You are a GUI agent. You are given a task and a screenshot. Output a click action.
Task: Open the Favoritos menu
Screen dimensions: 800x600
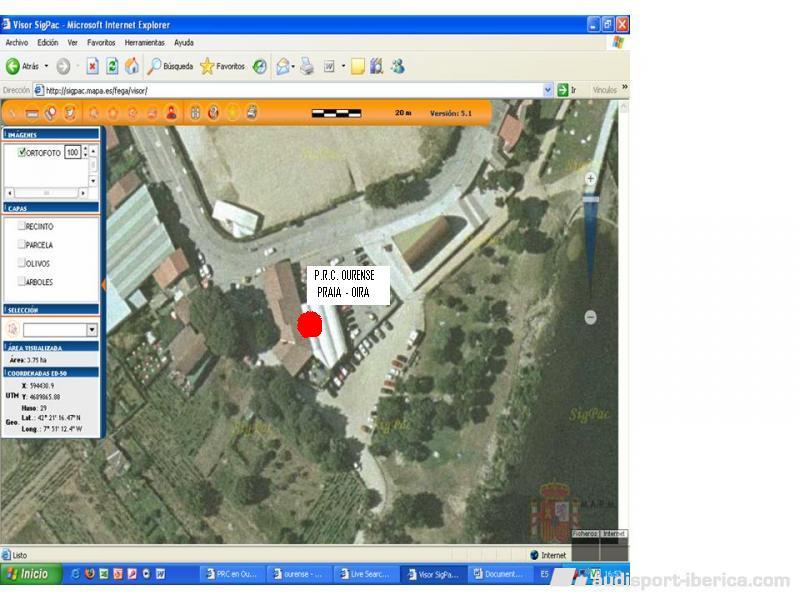click(101, 43)
